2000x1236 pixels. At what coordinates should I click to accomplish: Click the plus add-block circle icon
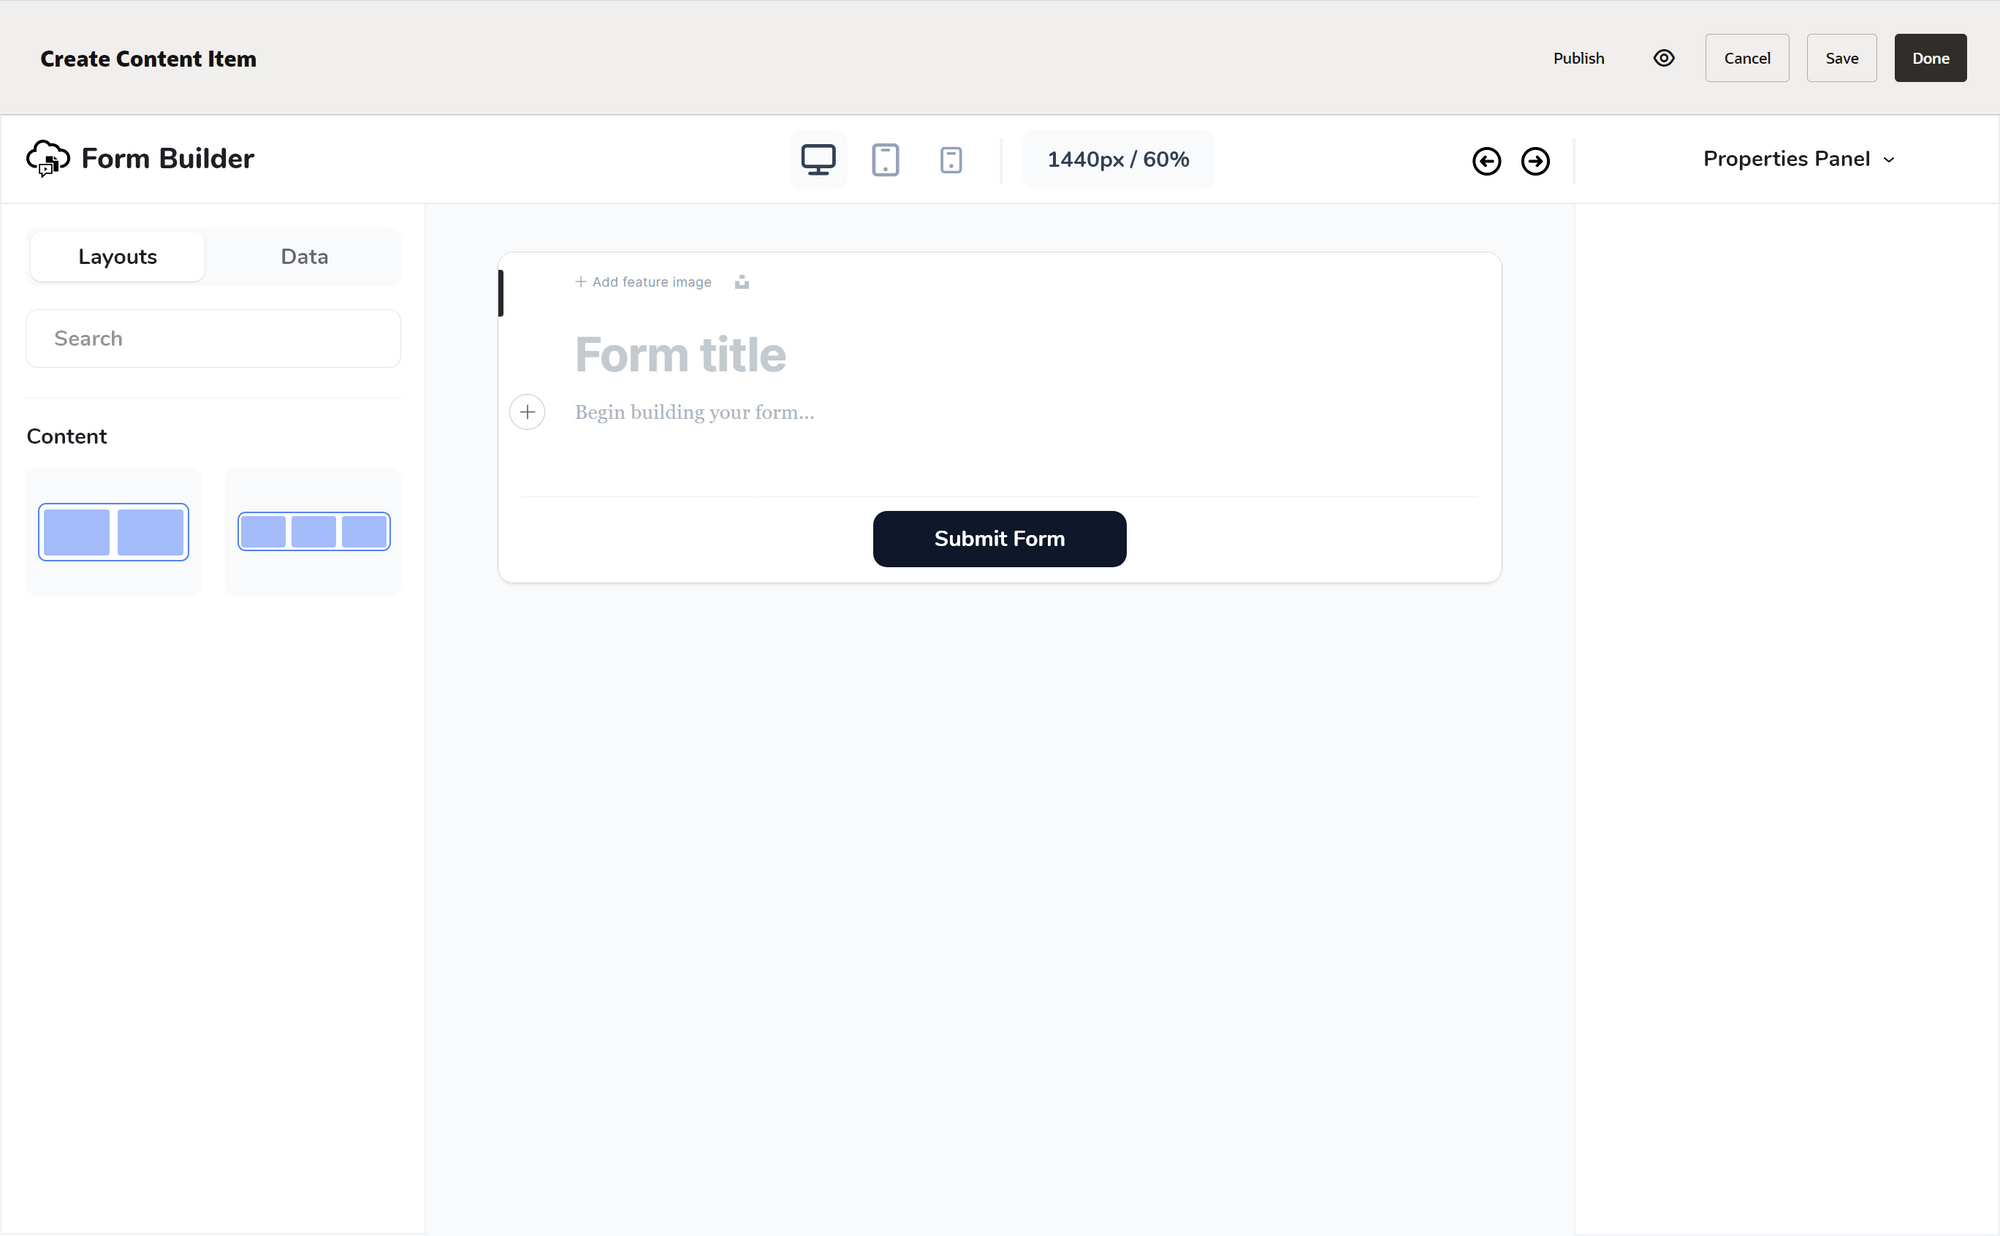point(527,411)
